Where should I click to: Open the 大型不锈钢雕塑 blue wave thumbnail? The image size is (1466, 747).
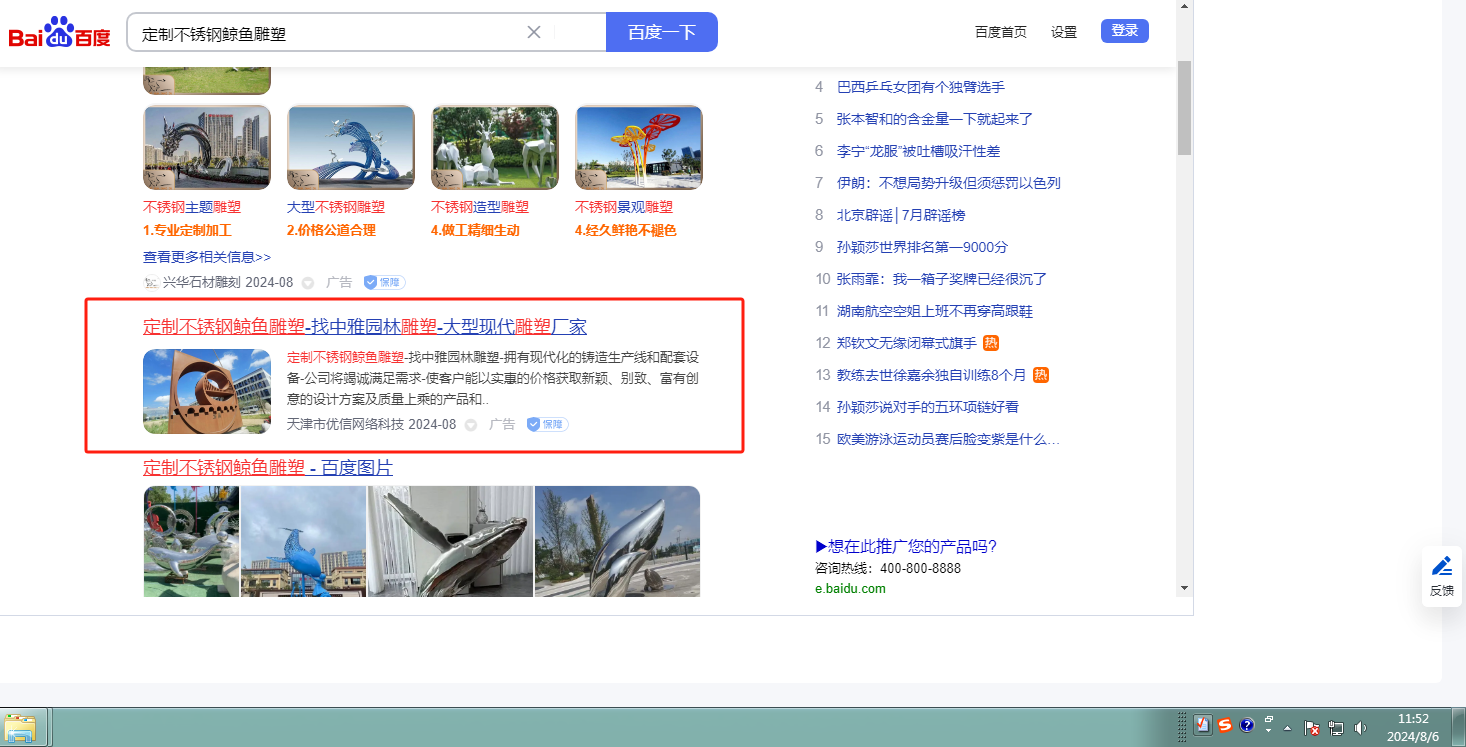[x=351, y=148]
